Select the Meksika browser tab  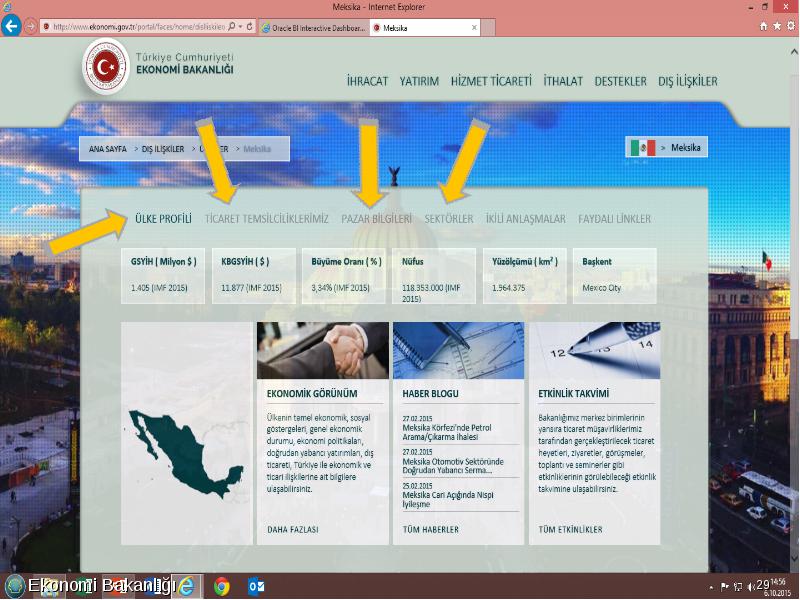click(424, 28)
